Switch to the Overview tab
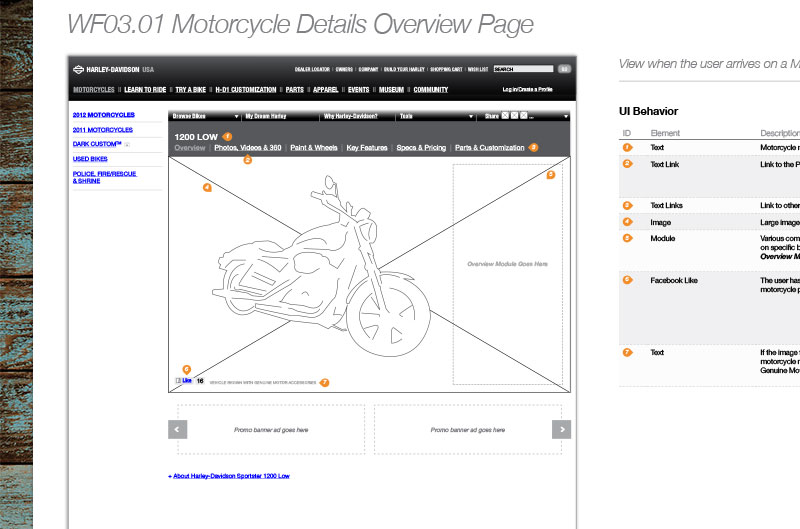This screenshot has width=800, height=529. pos(190,147)
